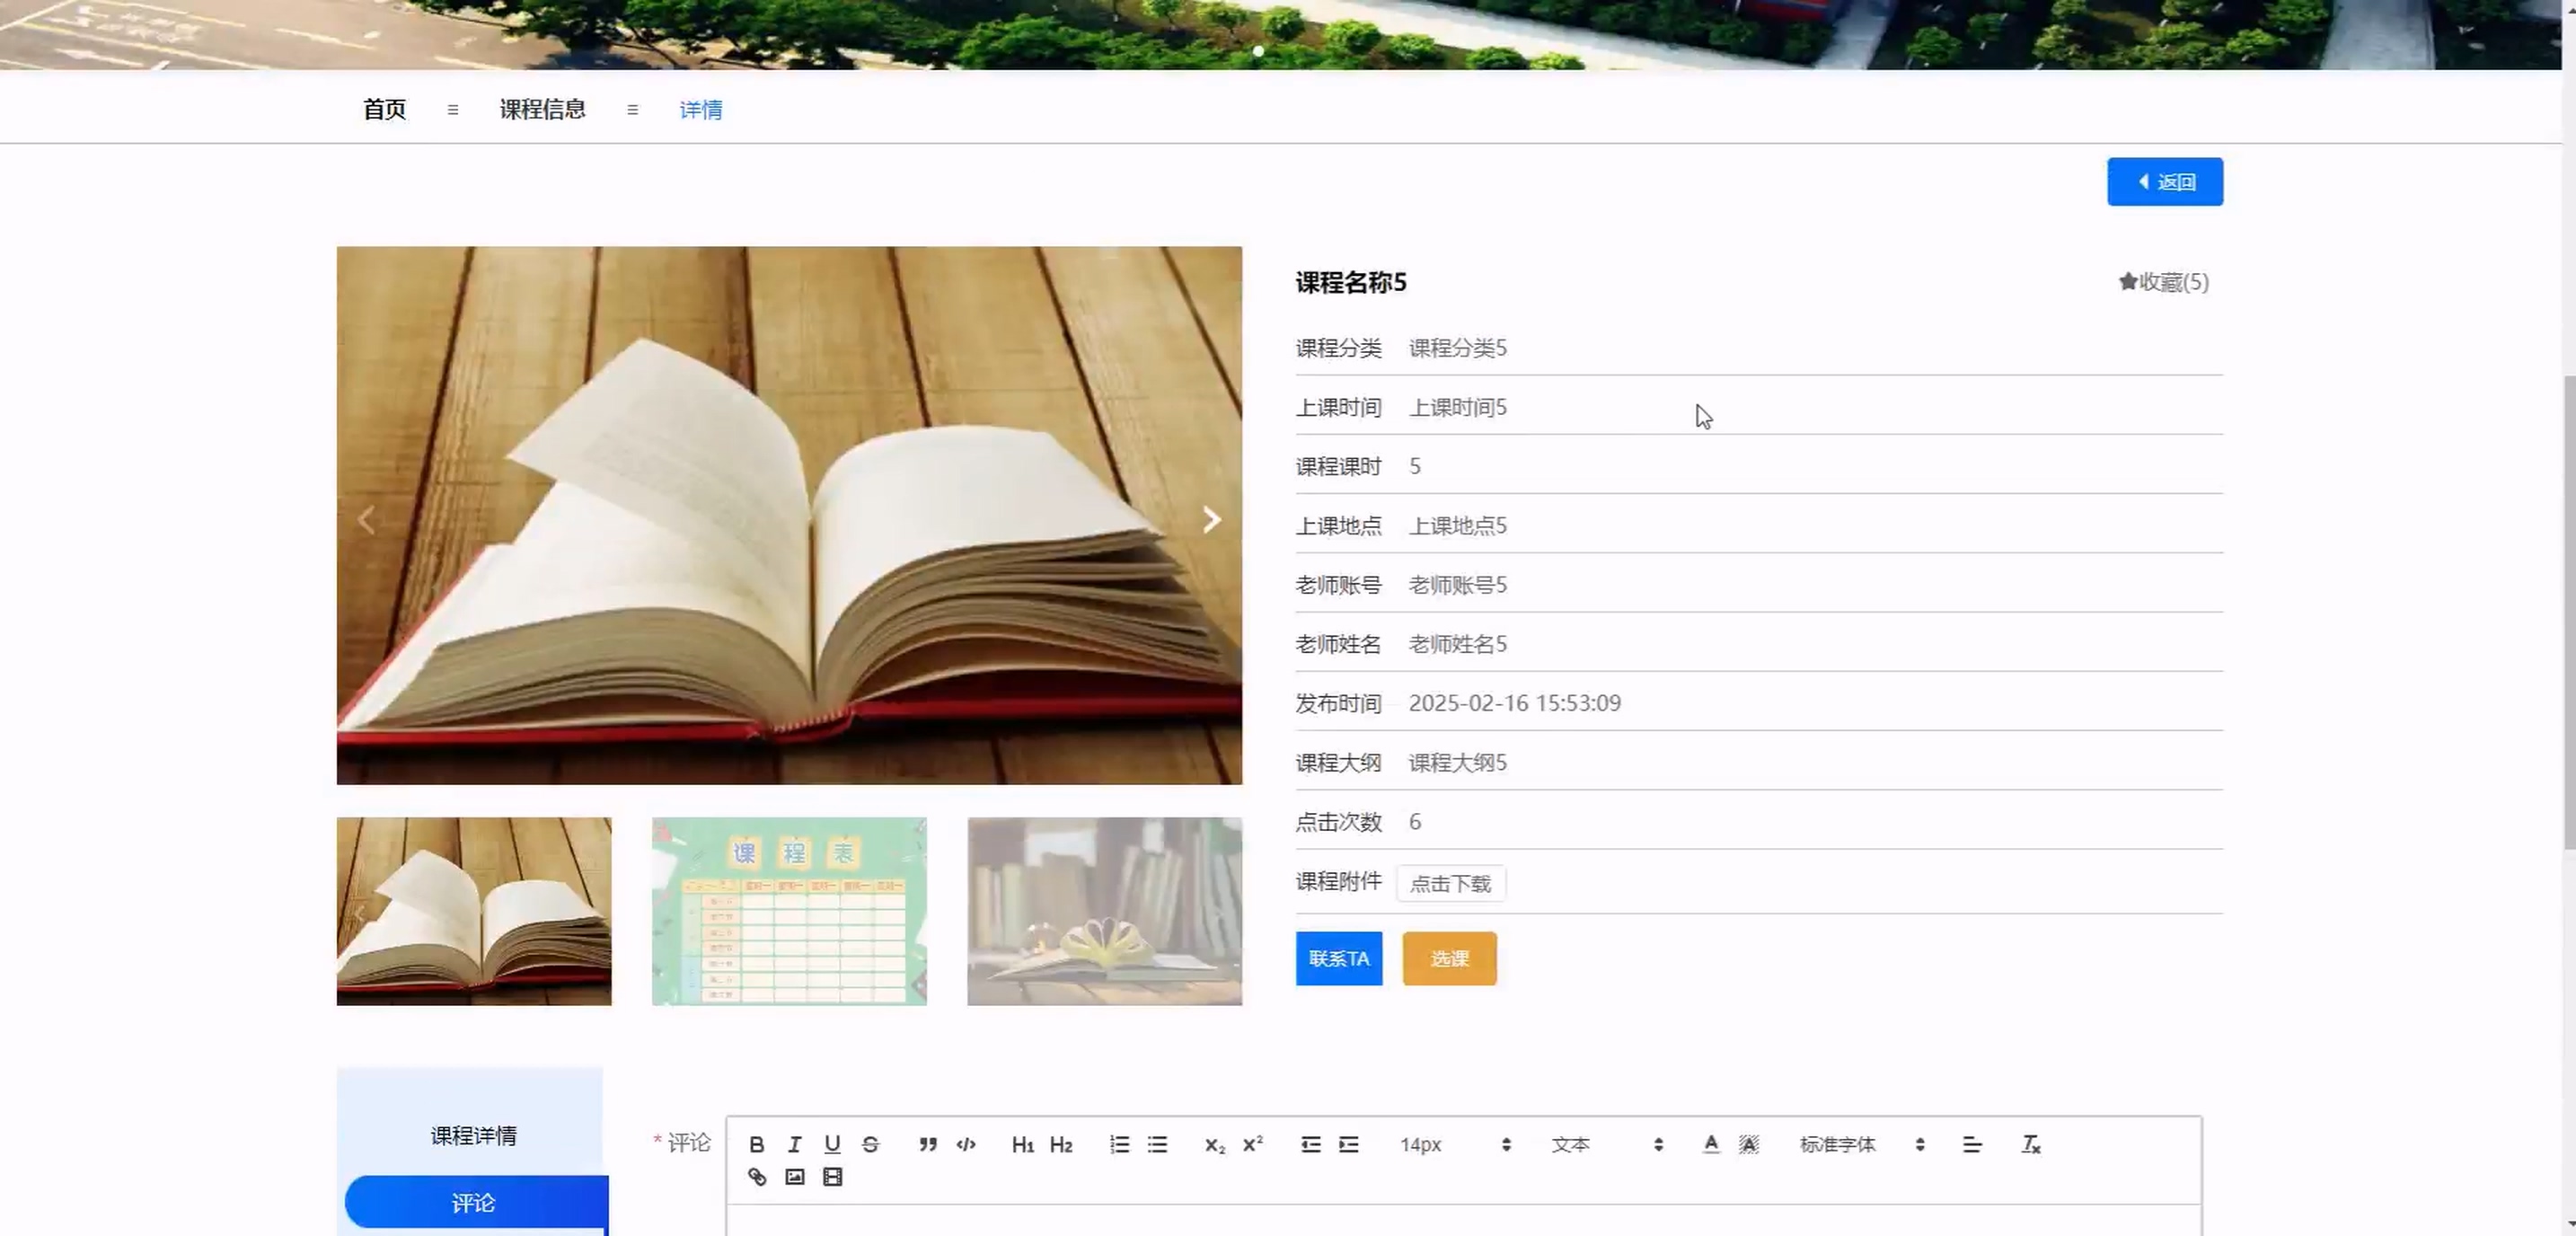Go to 课程信息 in breadcrumb navigation

tap(542, 109)
